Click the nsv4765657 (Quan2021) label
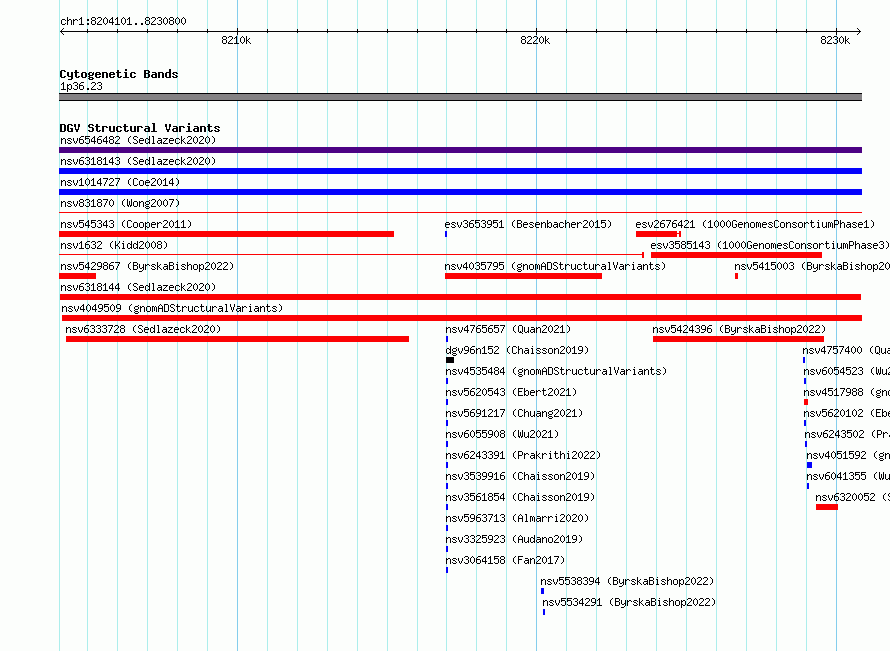Viewport: 890px width, 651px height. click(508, 329)
